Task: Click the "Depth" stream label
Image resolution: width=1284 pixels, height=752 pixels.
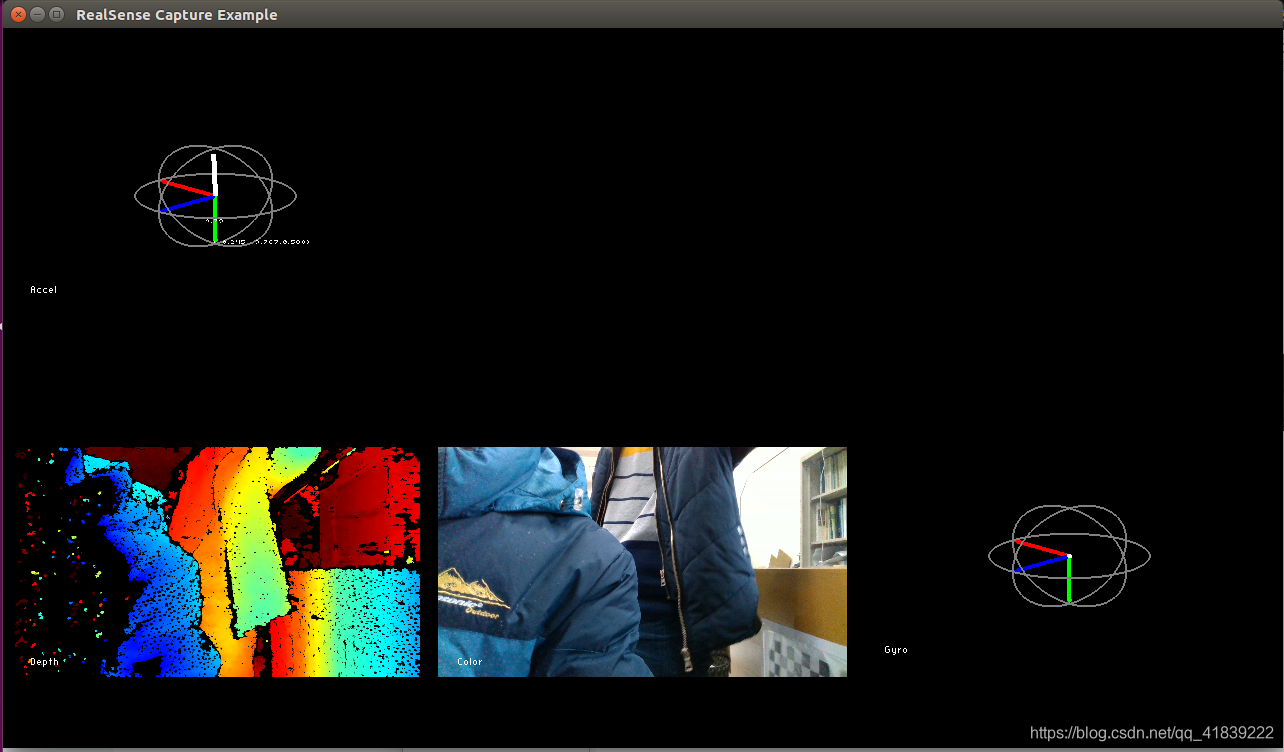Action: pos(44,662)
